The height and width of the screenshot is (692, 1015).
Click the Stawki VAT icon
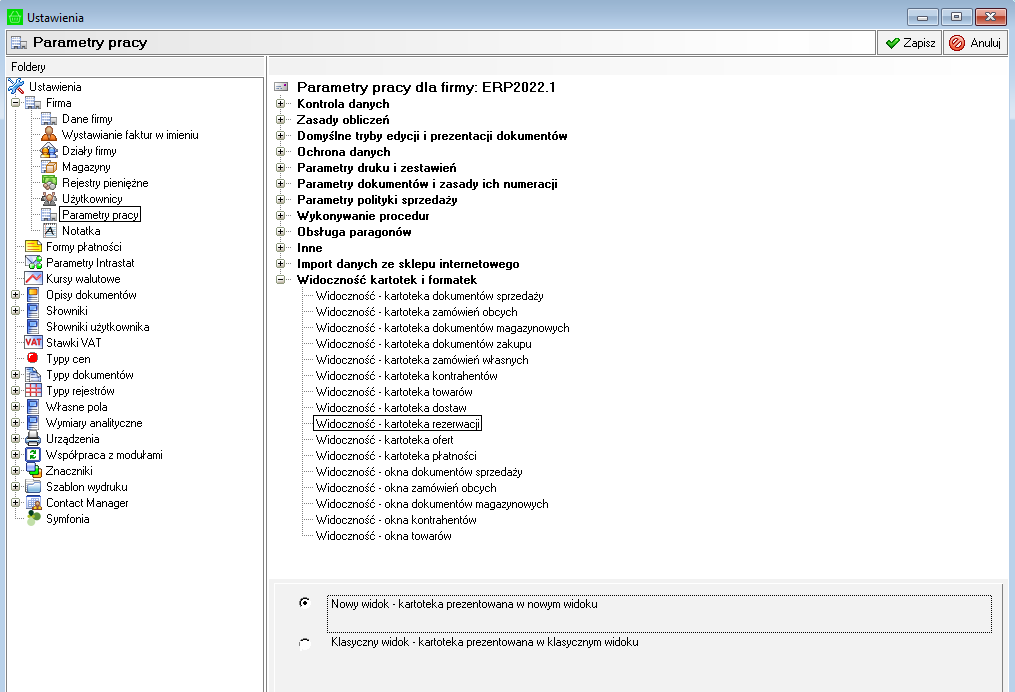coord(33,343)
